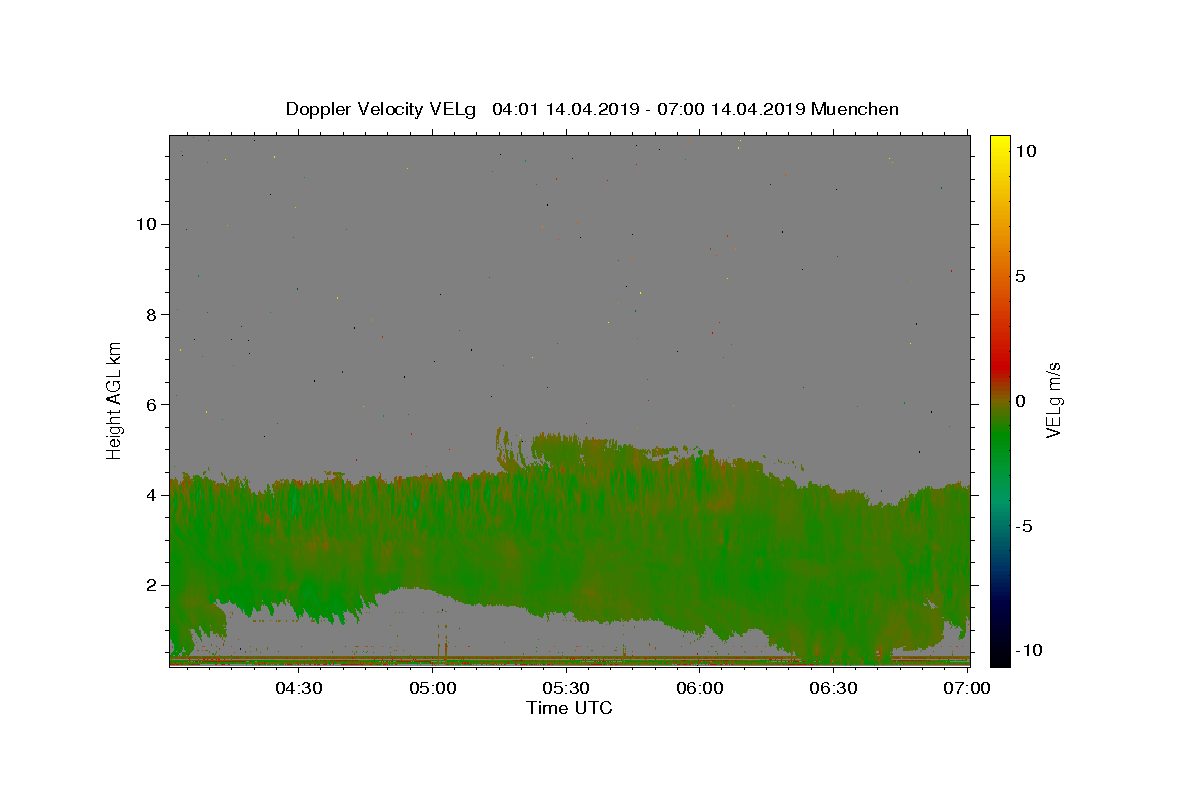Pick the yellow top of the colorbar

tap(999, 145)
